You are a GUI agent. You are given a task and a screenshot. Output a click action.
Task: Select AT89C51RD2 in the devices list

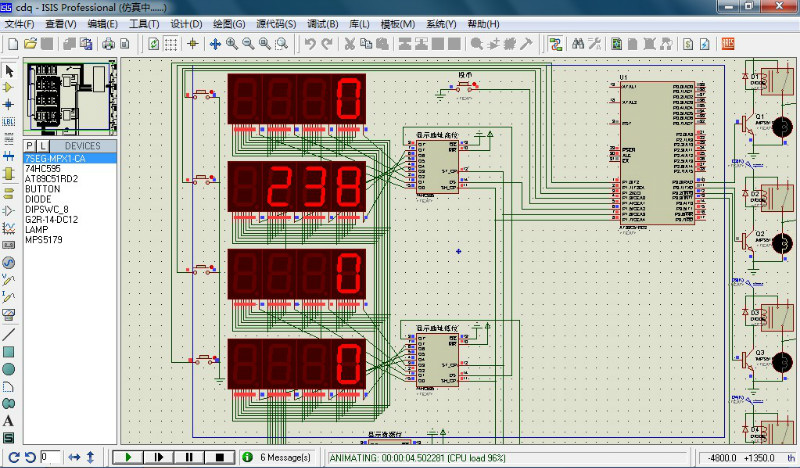pos(49,179)
